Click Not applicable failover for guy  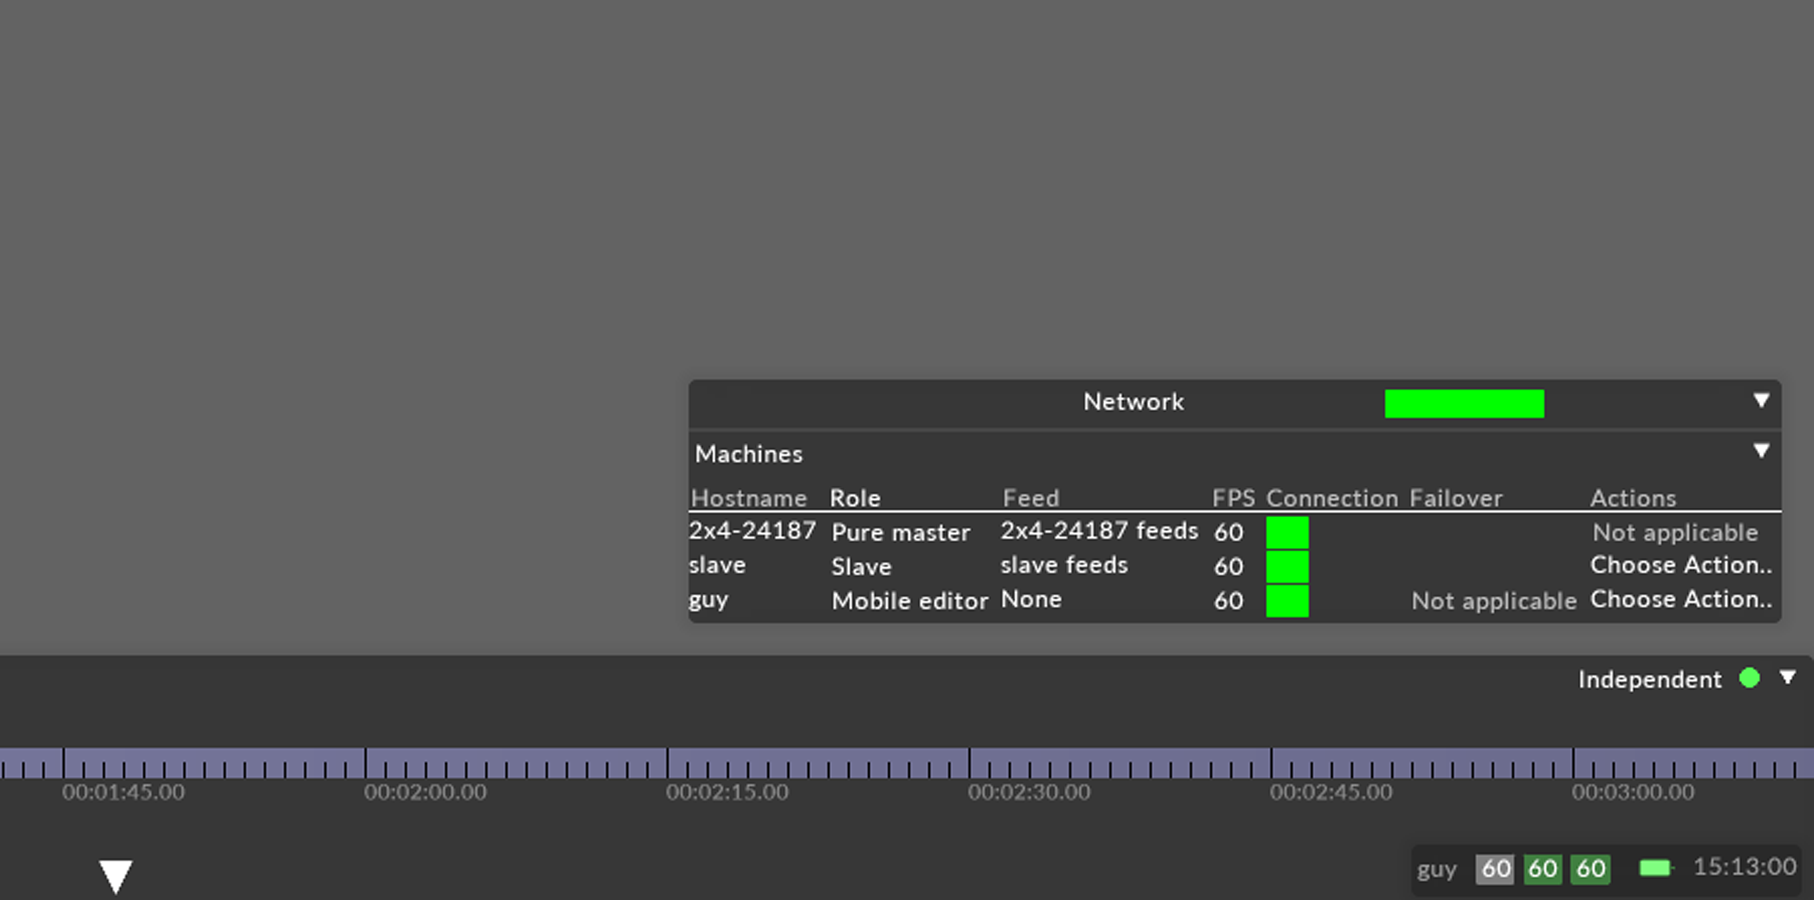pos(1494,601)
